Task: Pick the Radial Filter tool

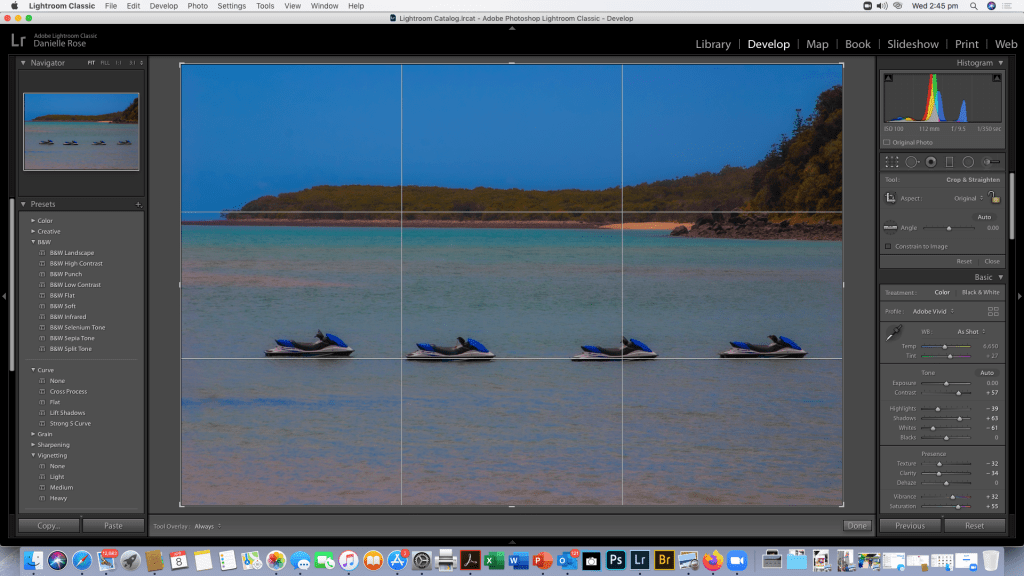Action: click(968, 162)
